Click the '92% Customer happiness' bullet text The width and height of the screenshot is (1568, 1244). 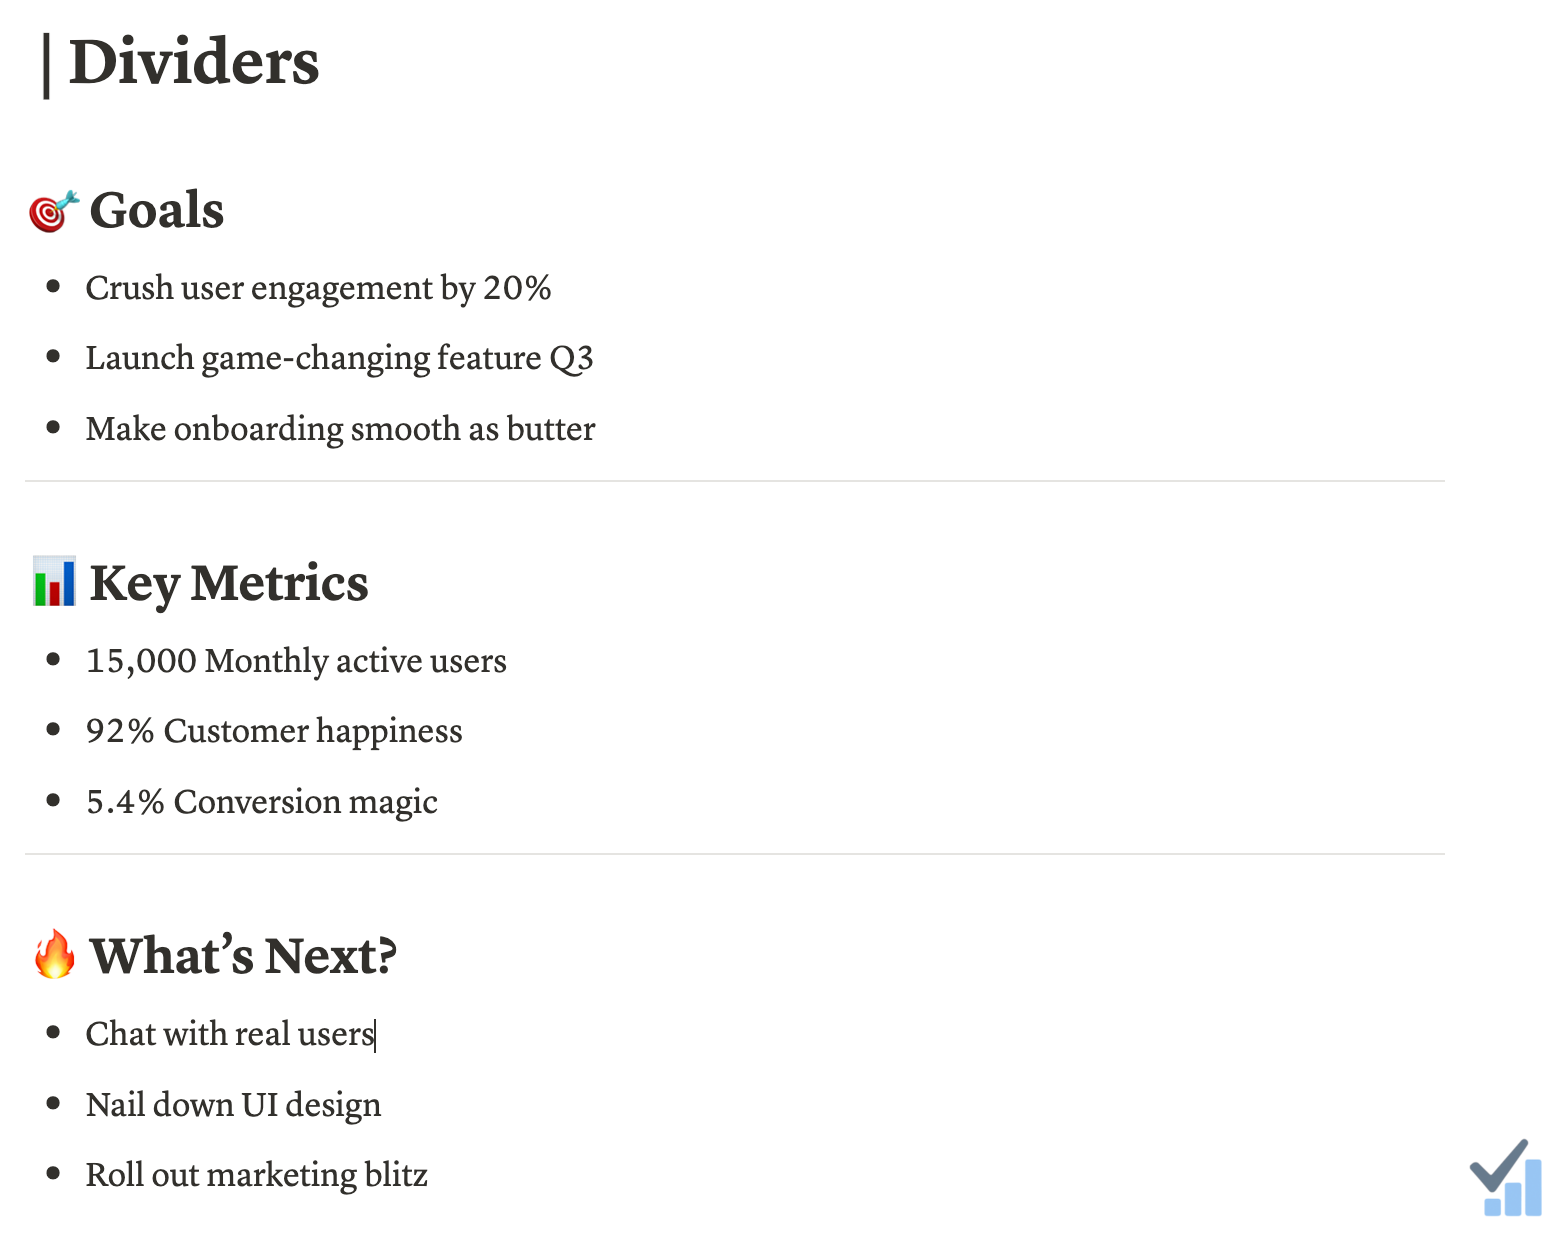pos(274,731)
